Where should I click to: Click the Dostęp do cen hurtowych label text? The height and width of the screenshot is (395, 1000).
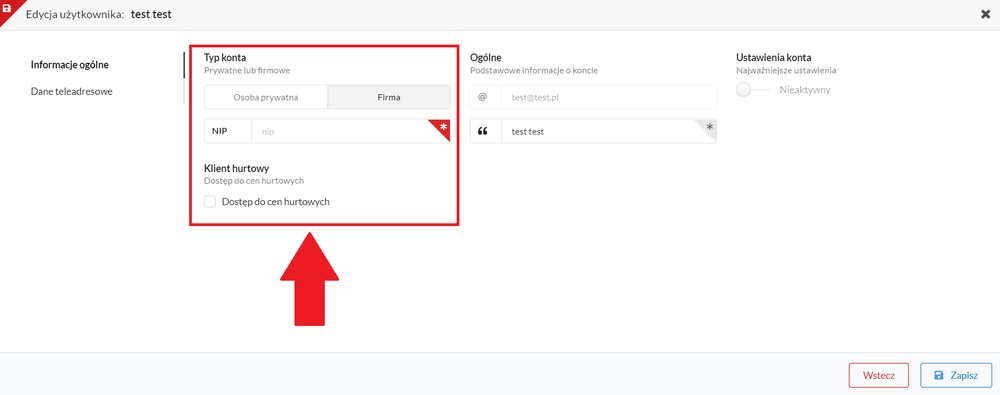pos(276,202)
